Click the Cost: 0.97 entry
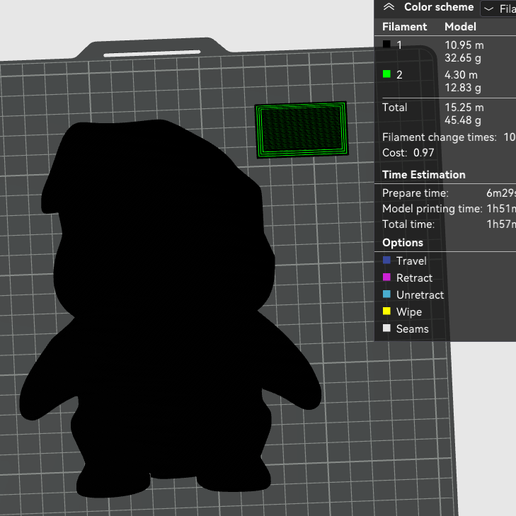Screen dimensions: 516x516 tap(408, 153)
